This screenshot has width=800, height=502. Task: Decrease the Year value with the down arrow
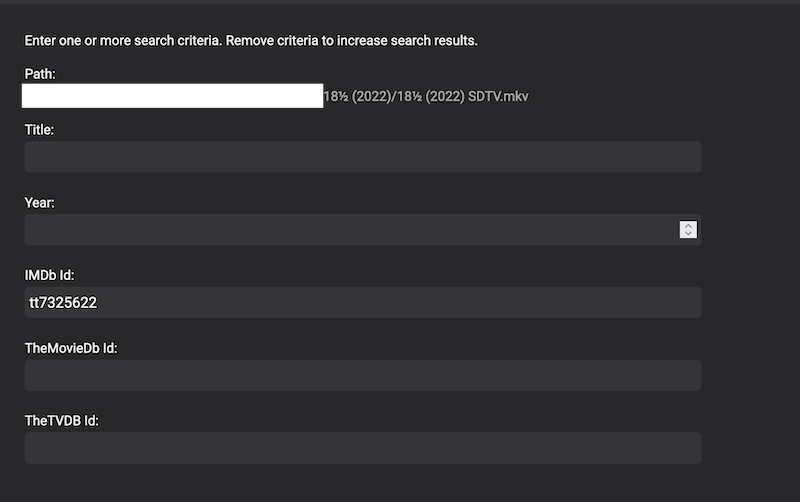688,234
